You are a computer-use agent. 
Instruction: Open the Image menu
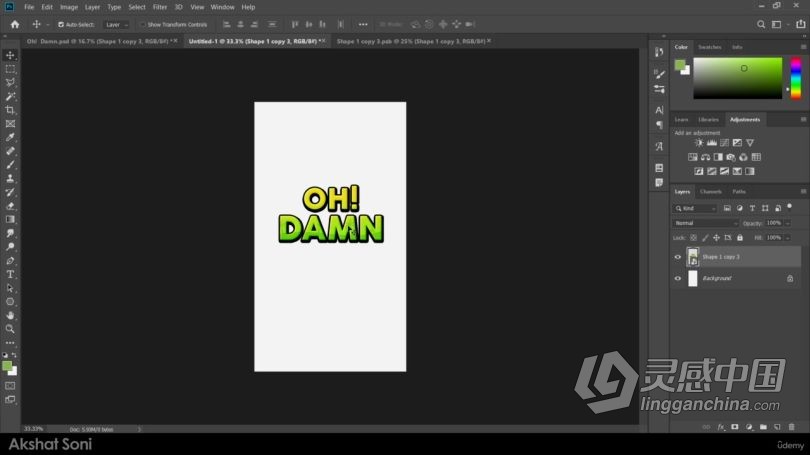tap(69, 7)
